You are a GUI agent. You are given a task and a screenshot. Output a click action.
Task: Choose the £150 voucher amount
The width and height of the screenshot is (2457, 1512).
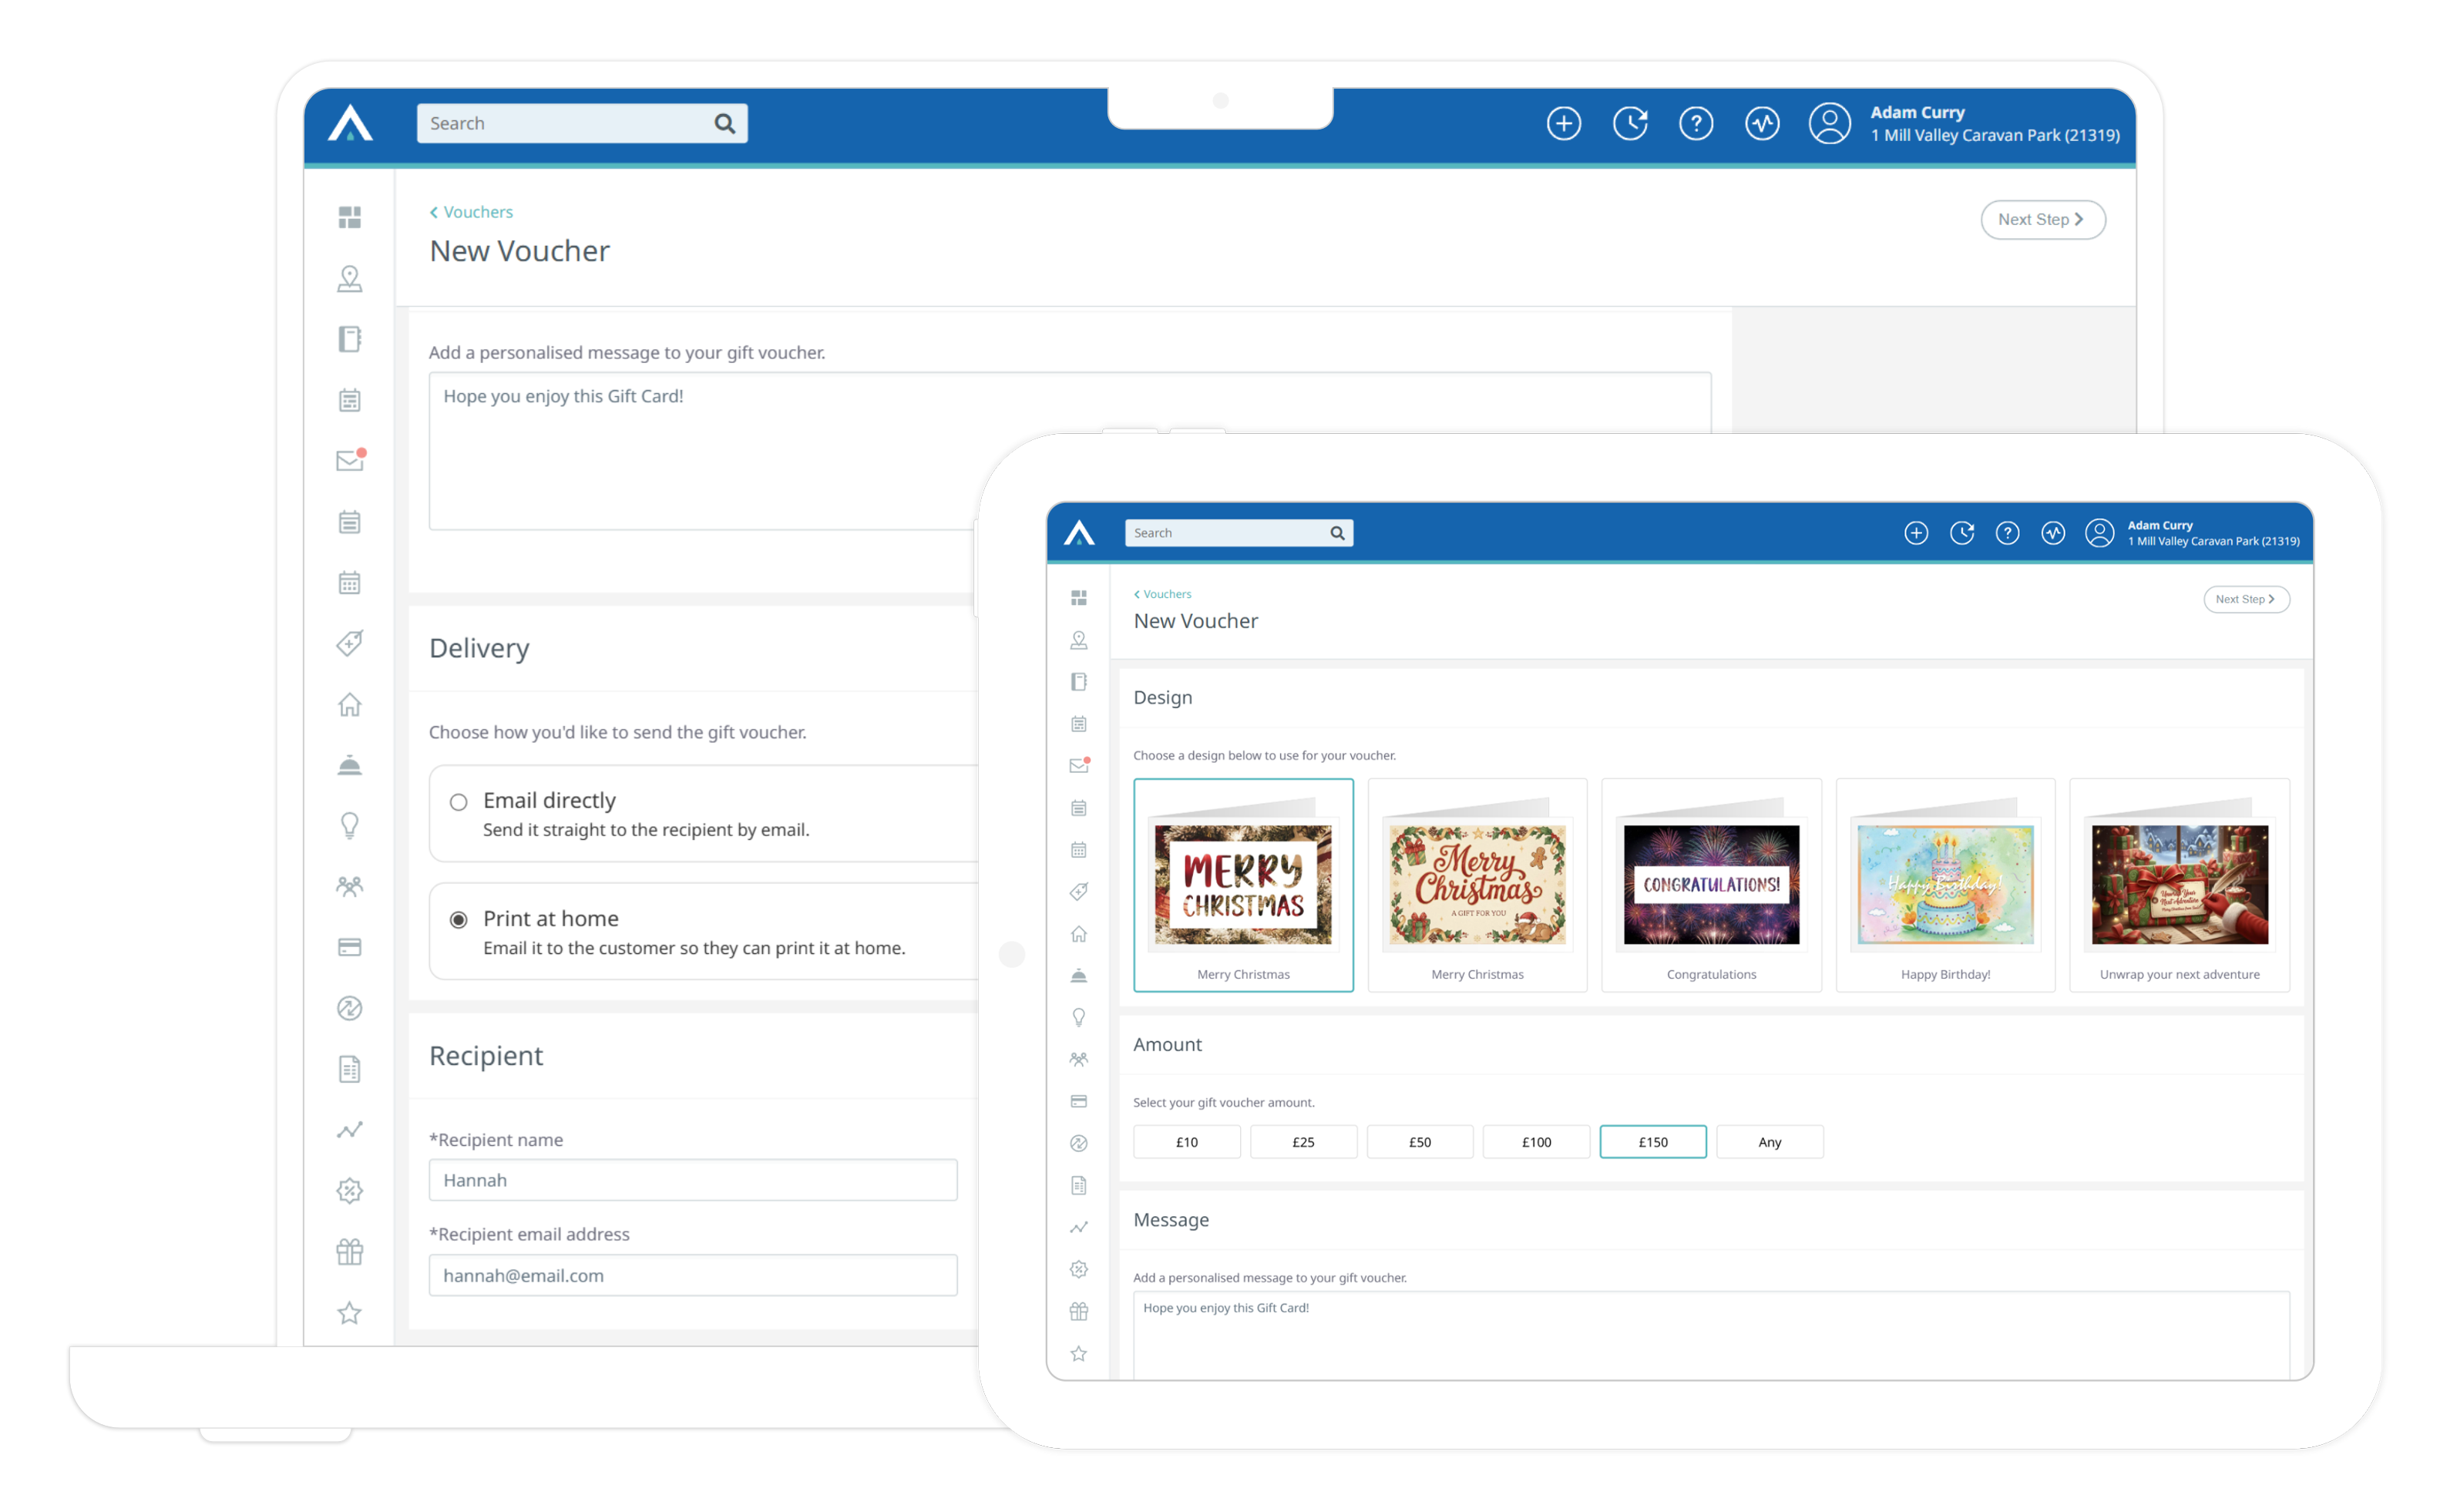coord(1652,1142)
